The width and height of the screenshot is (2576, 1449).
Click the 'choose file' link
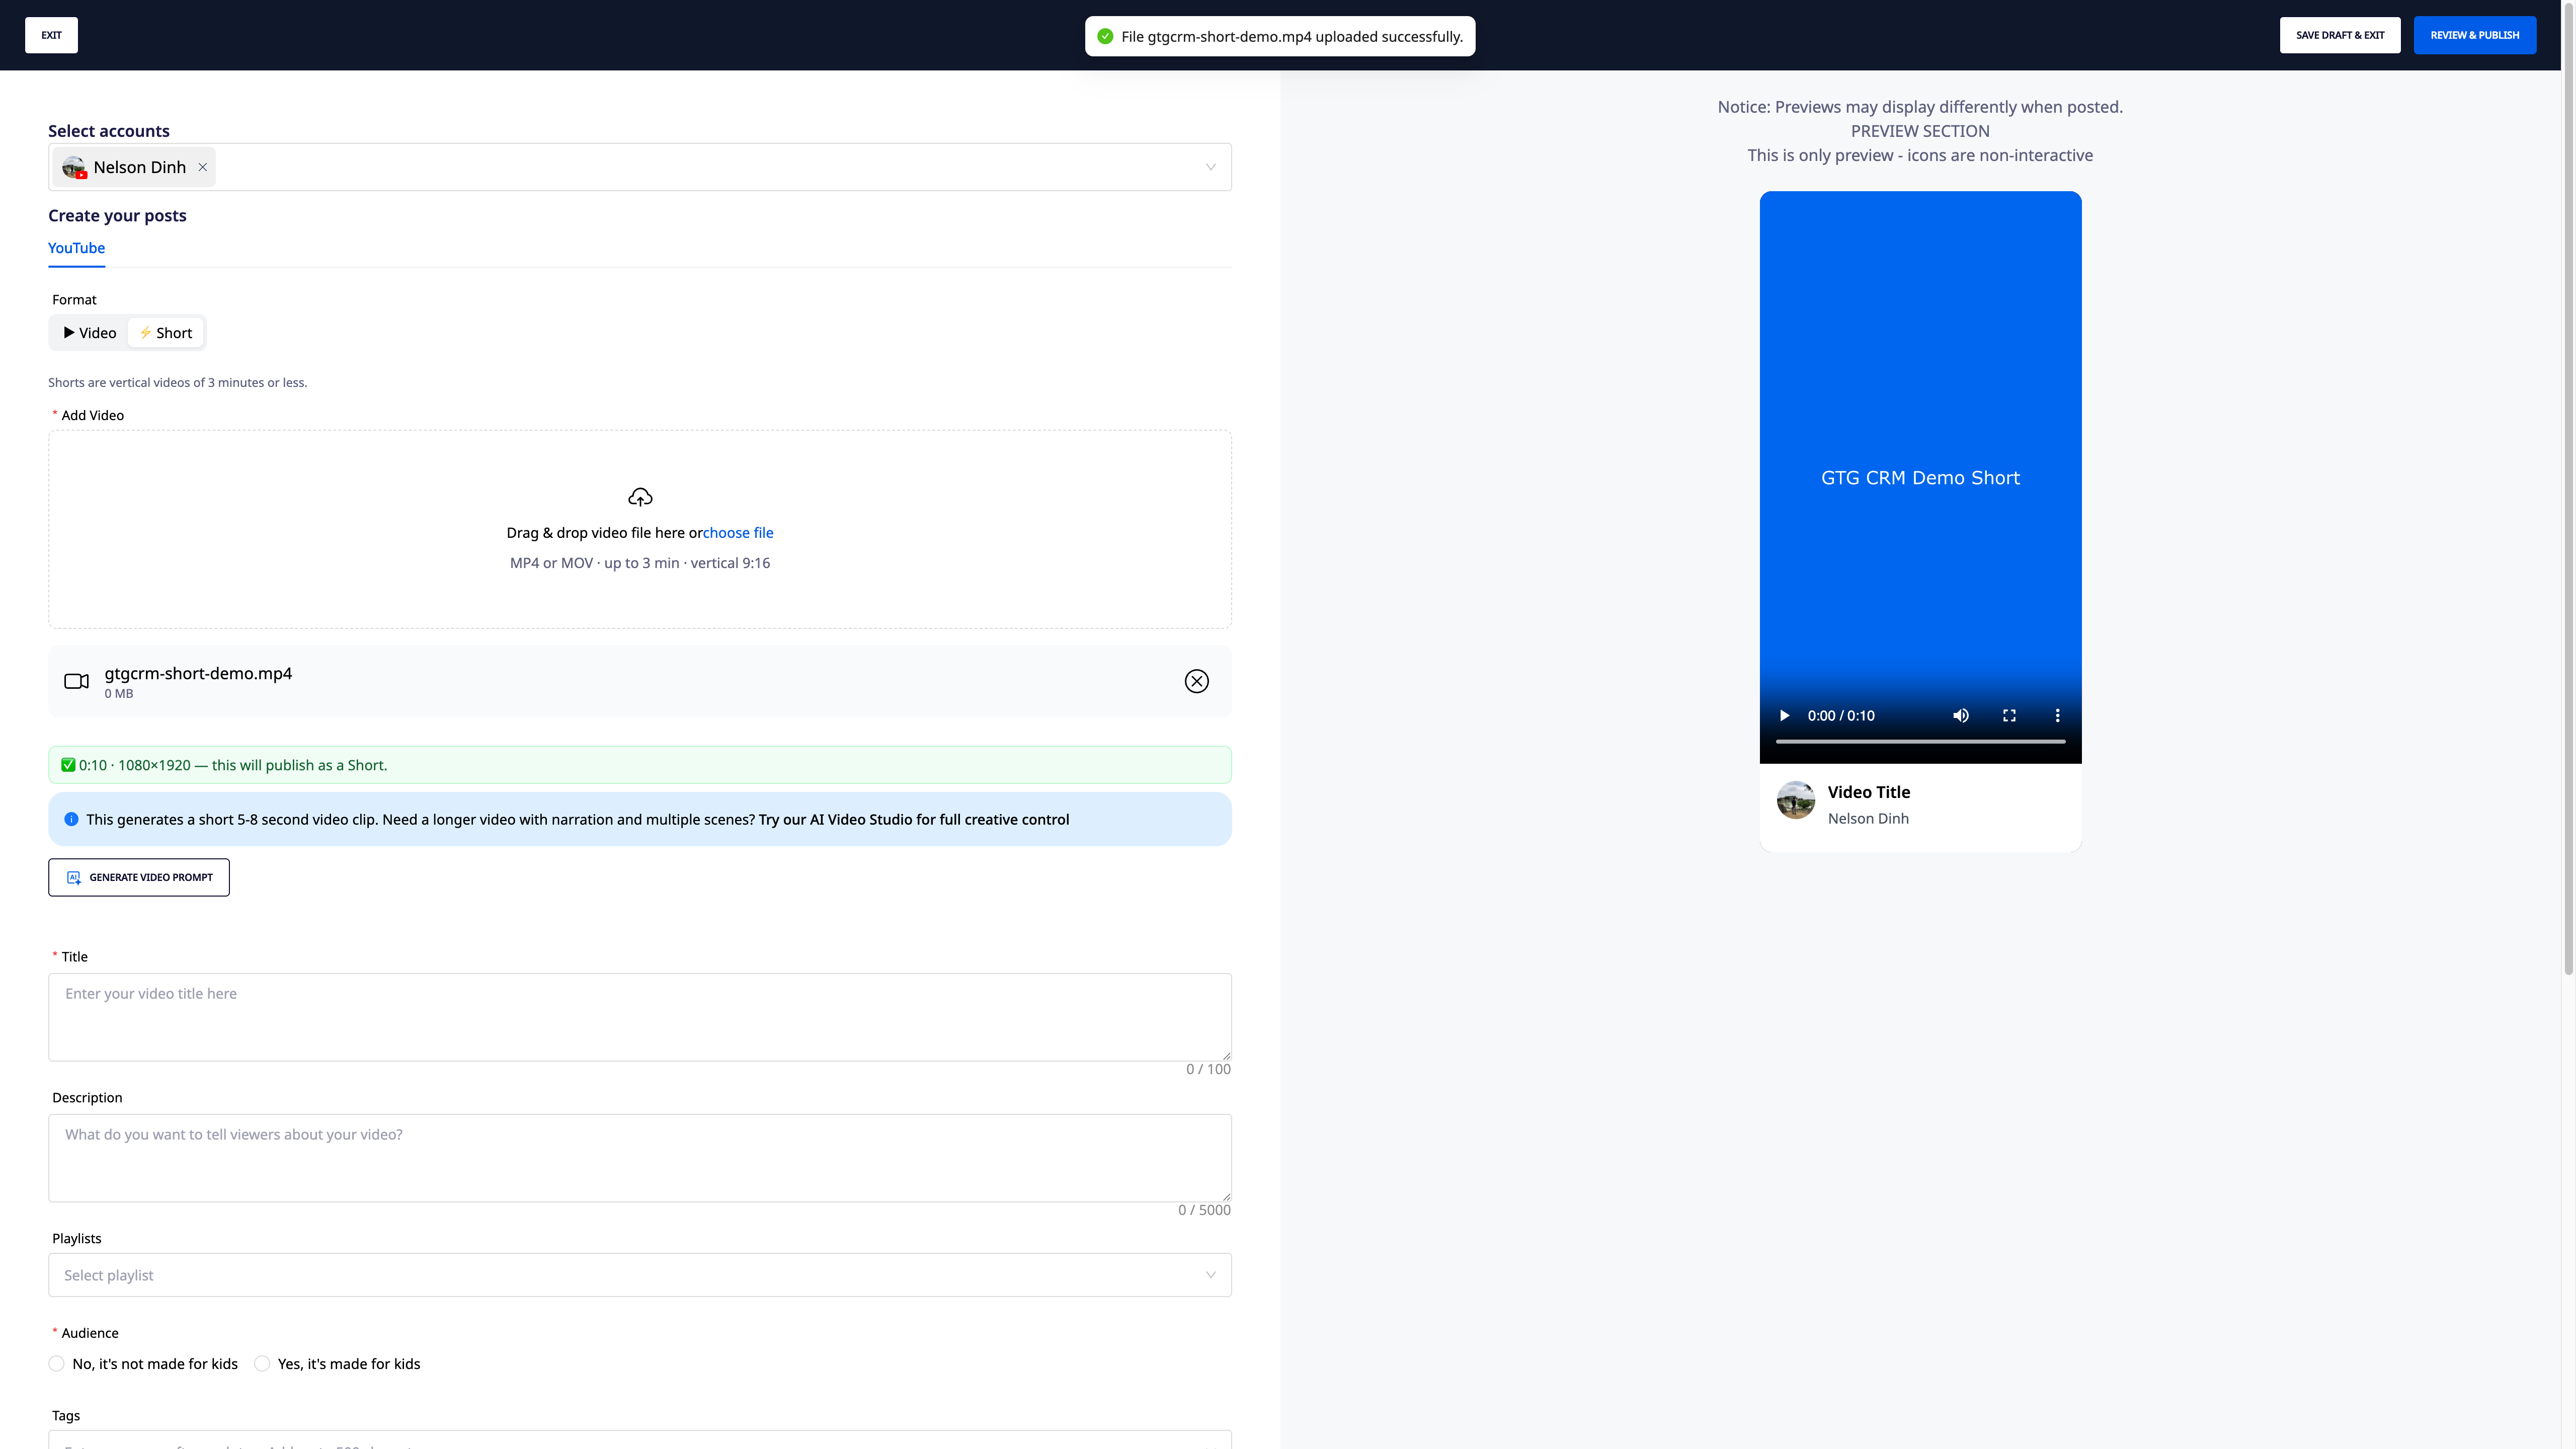[738, 533]
